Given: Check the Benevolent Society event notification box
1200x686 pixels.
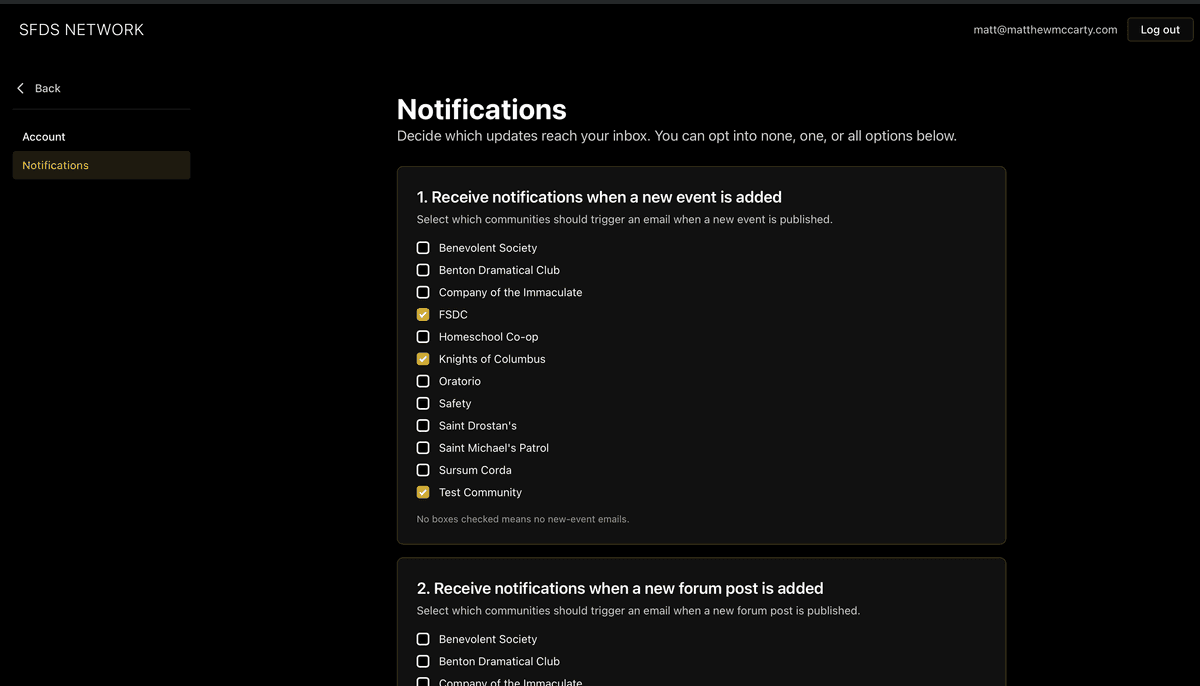Looking at the screenshot, I should [x=422, y=247].
